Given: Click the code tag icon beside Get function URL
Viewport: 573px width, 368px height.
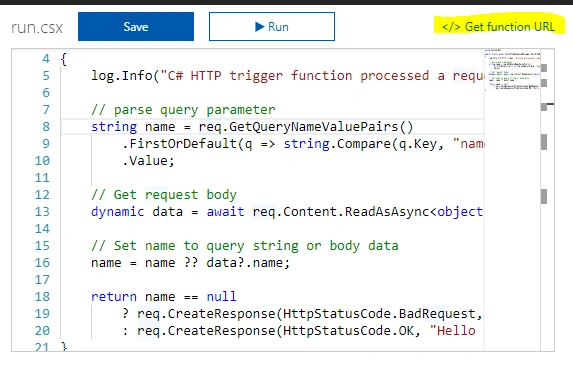Looking at the screenshot, I should coord(451,27).
